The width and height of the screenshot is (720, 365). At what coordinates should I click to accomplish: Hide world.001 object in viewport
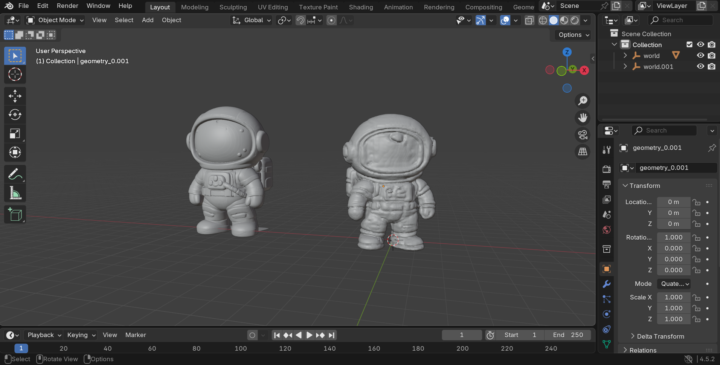point(700,67)
